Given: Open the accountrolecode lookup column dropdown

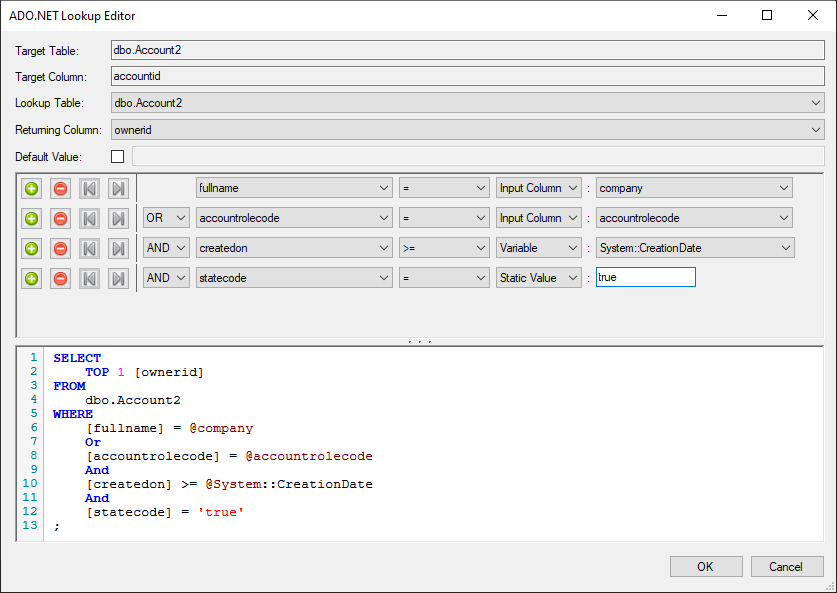Looking at the screenshot, I should click(x=294, y=218).
